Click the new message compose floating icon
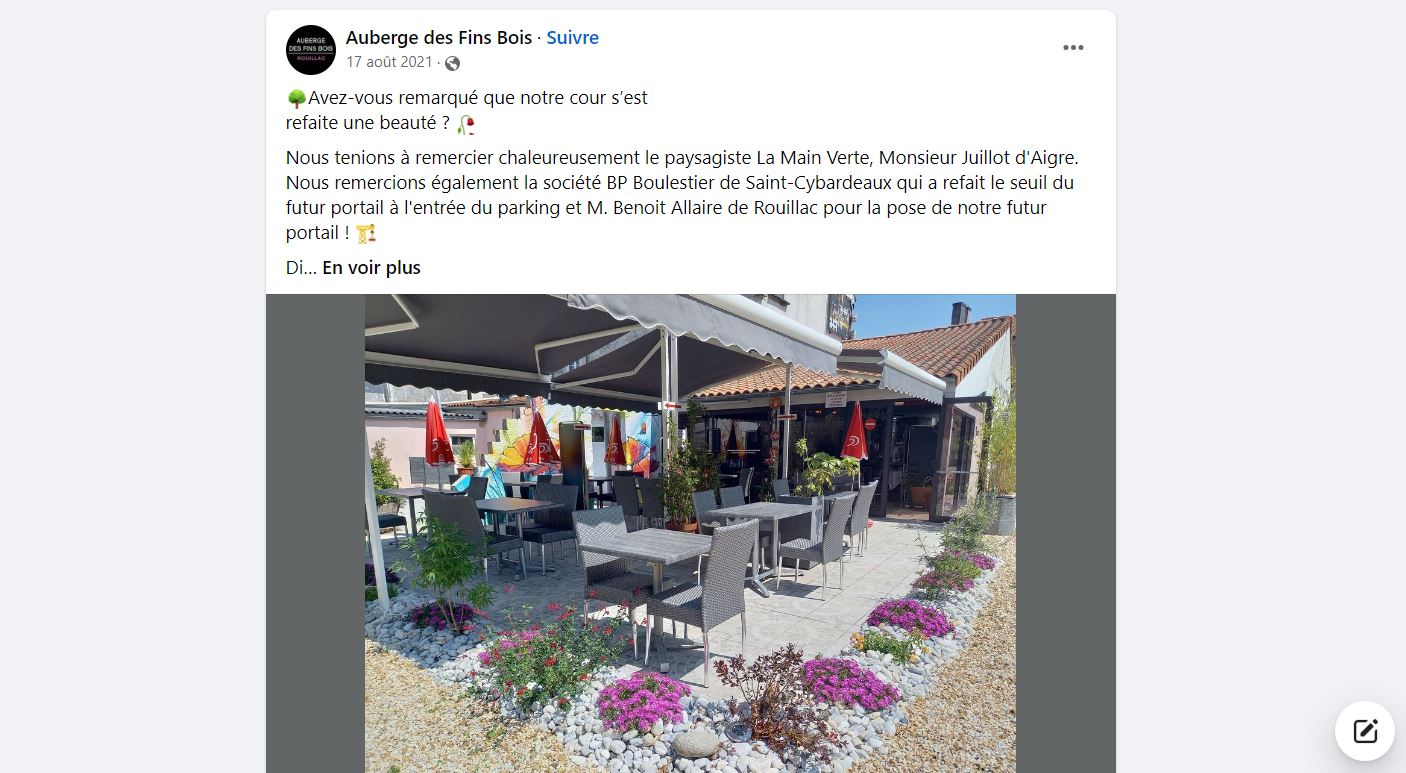Viewport: 1406px width, 773px height. tap(1365, 731)
